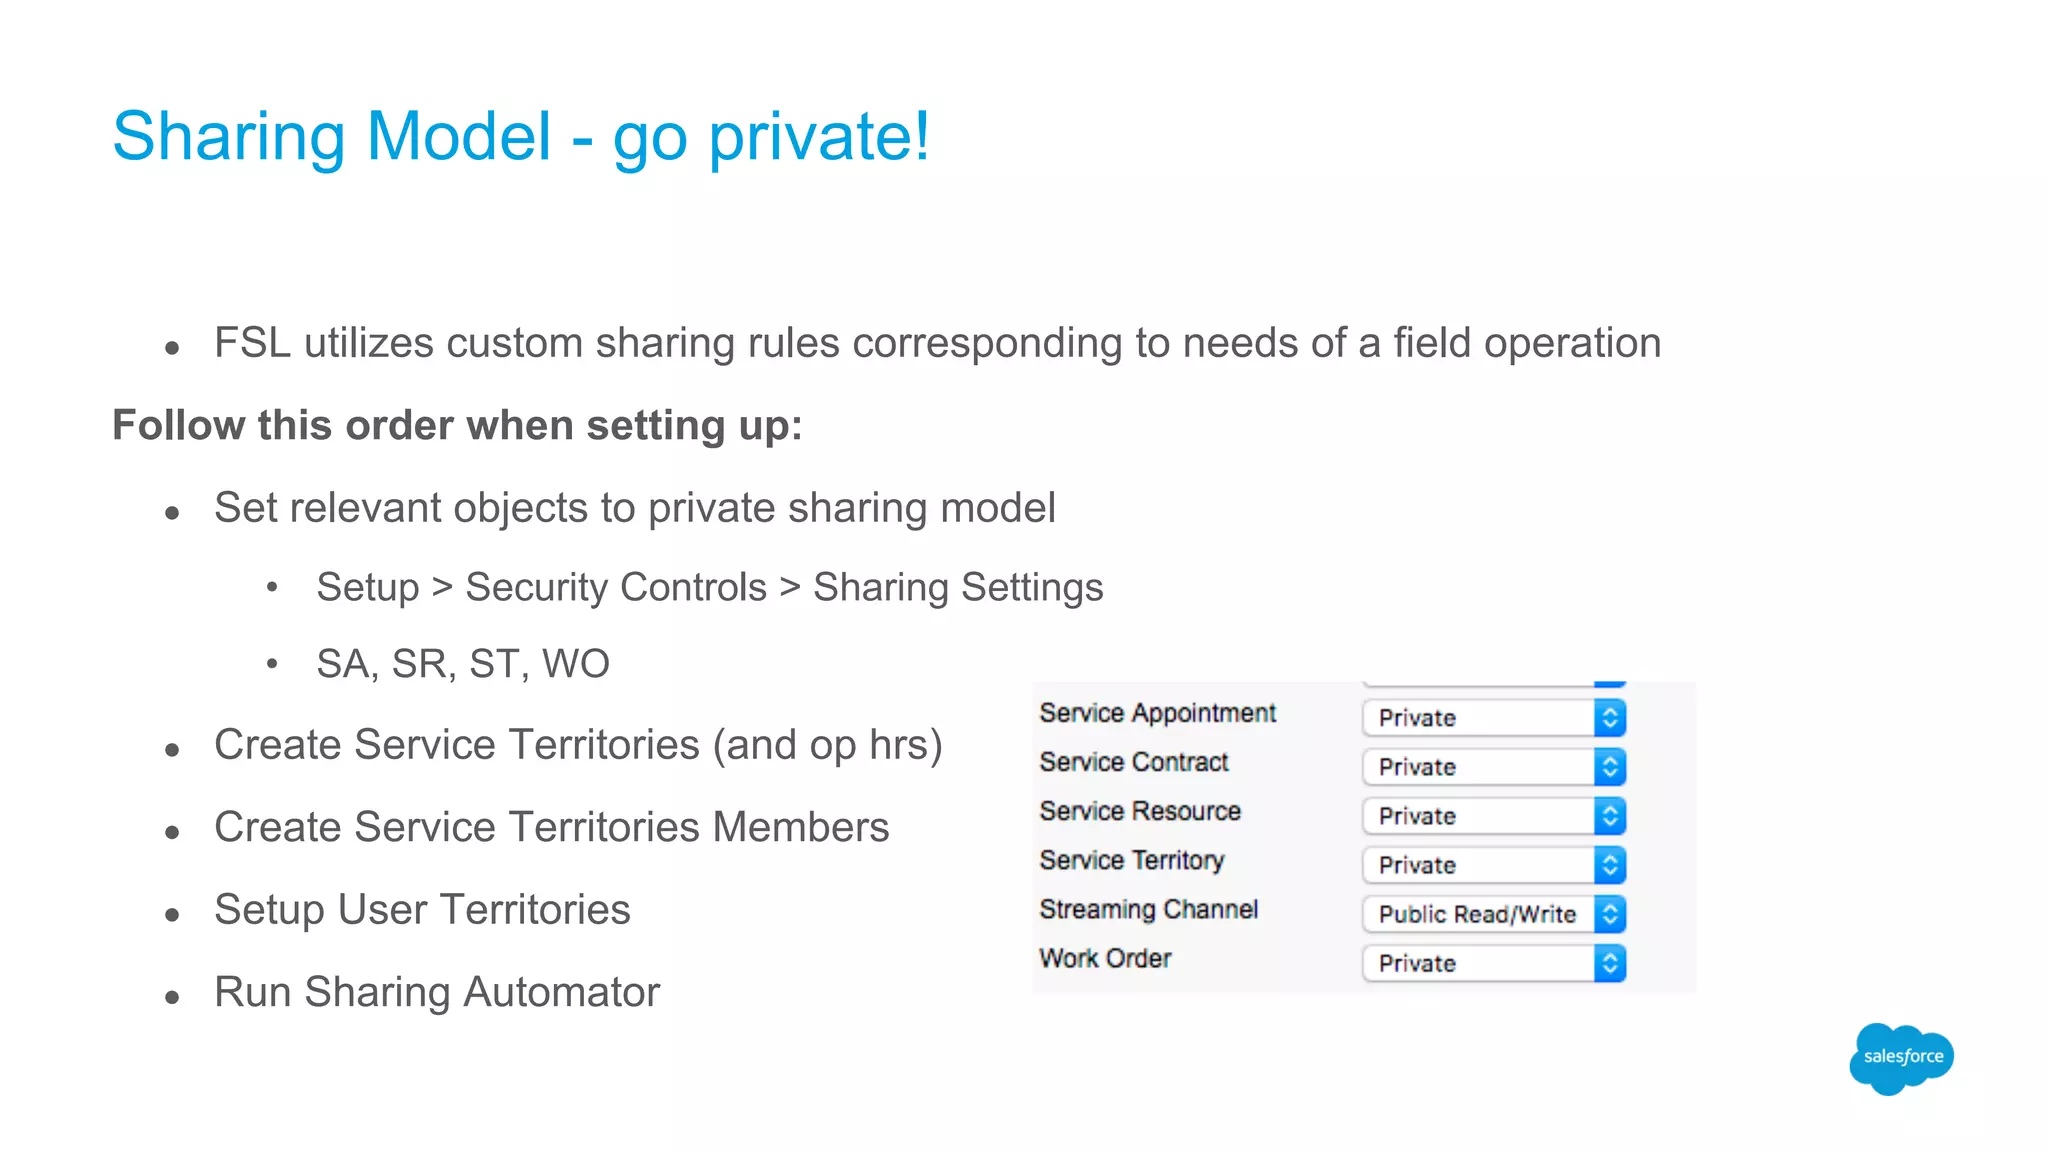Open the Service Appointment sharing dropdown
Viewport: 2048px width, 1152px height.
coord(1493,718)
